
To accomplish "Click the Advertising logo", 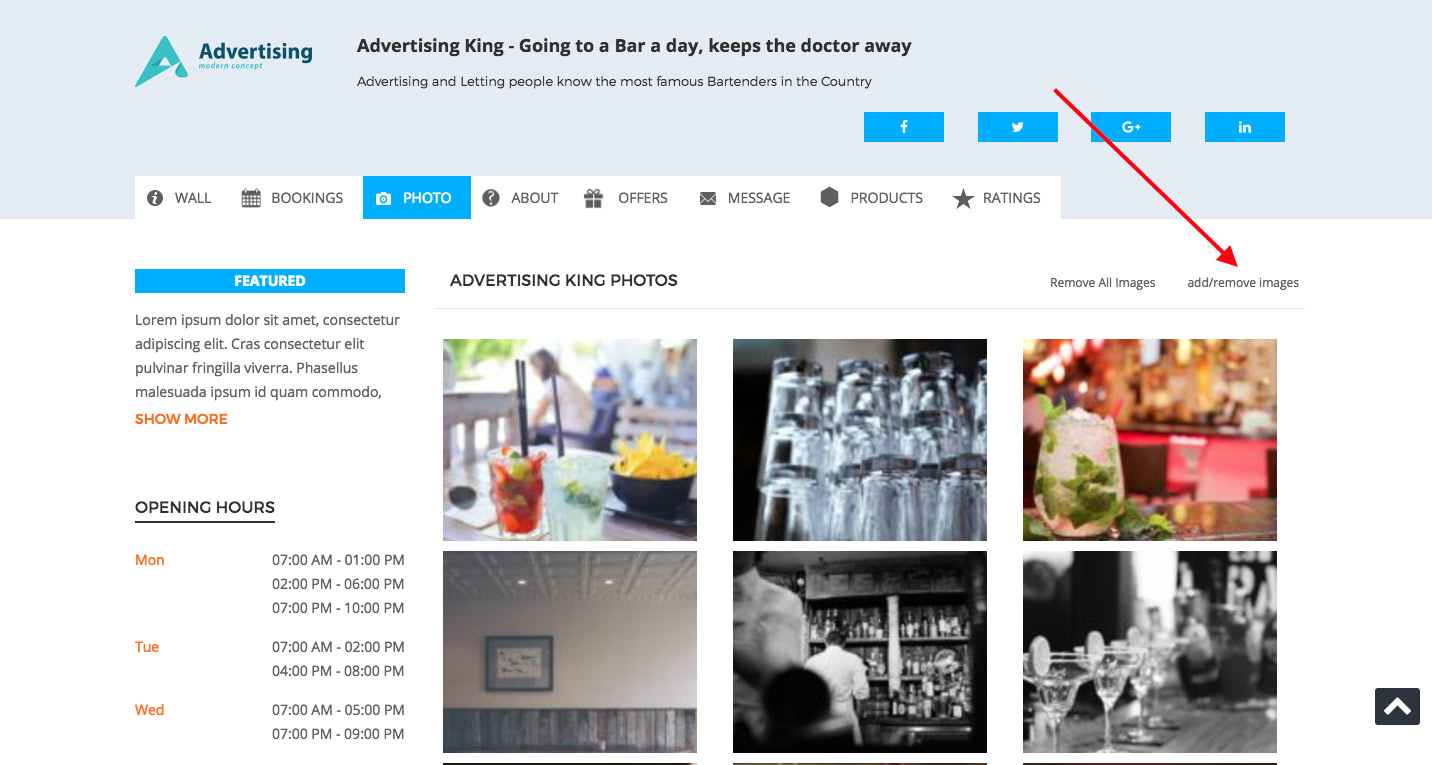I will (222, 60).
